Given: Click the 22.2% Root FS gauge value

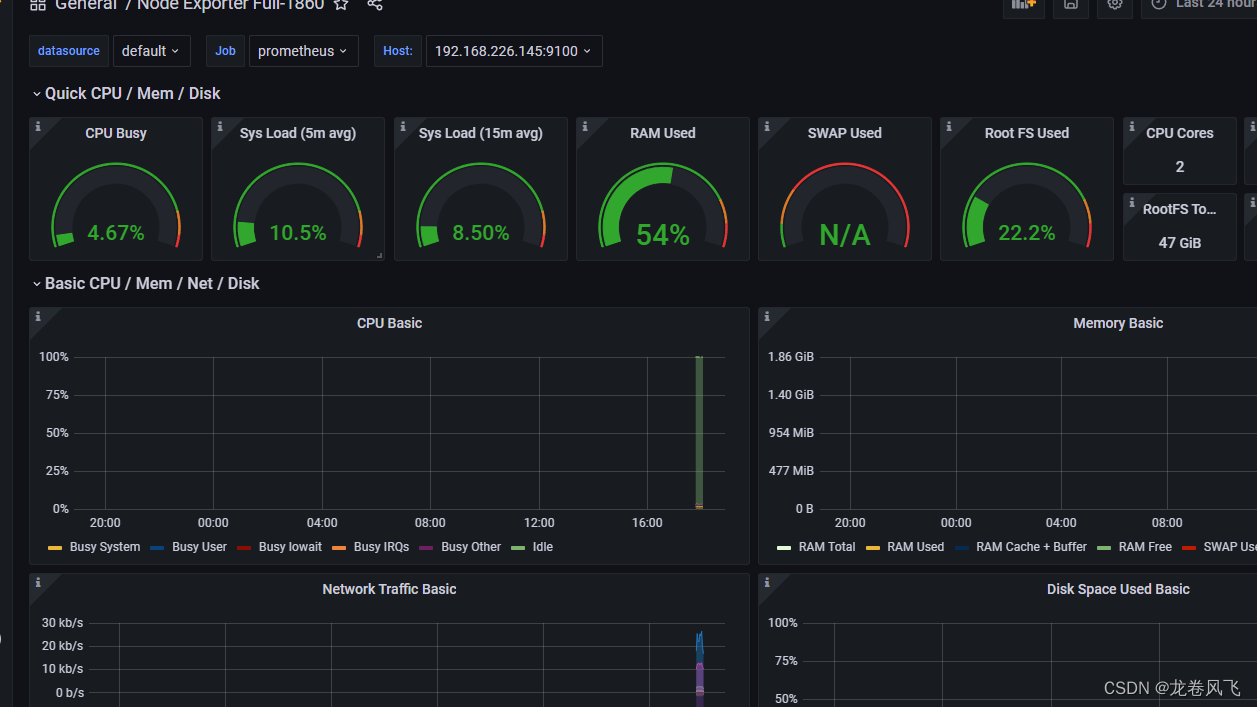Looking at the screenshot, I should 1027,233.
